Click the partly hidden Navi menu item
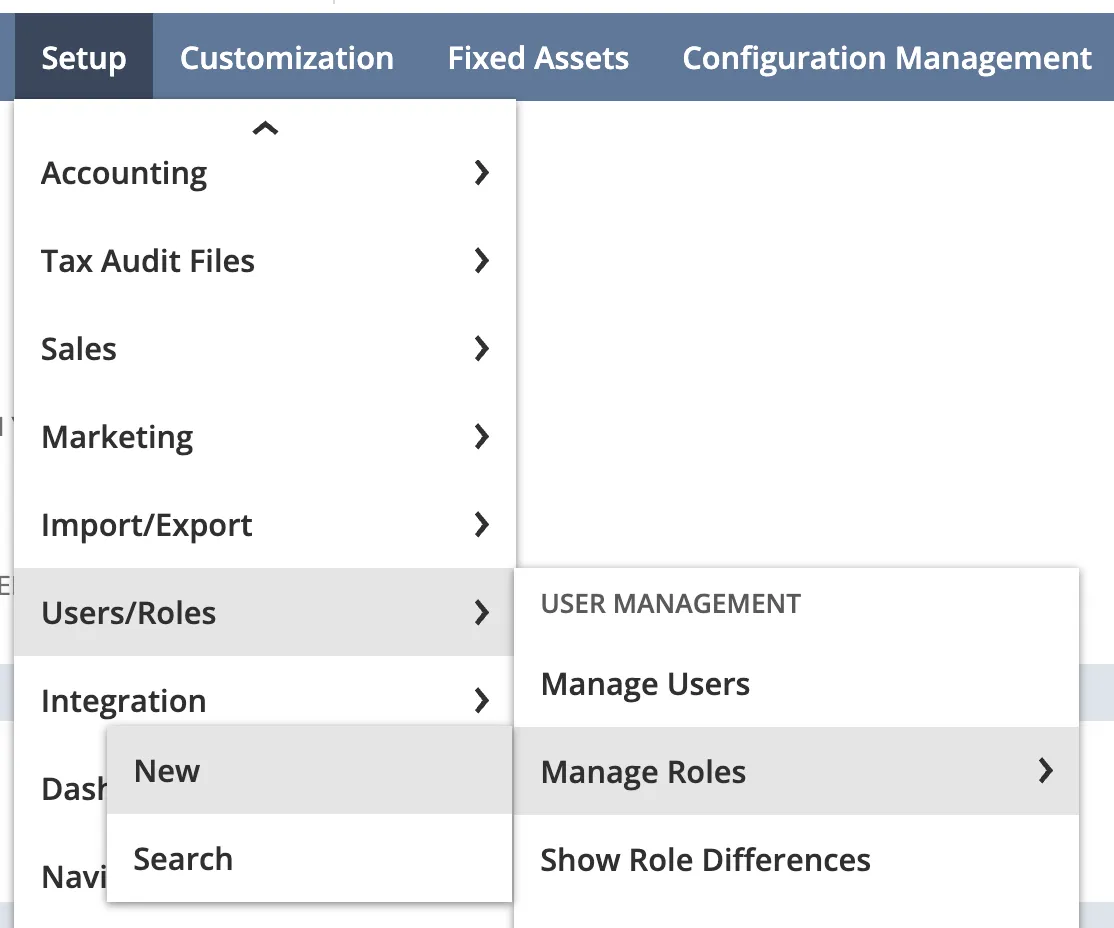 tap(74, 877)
